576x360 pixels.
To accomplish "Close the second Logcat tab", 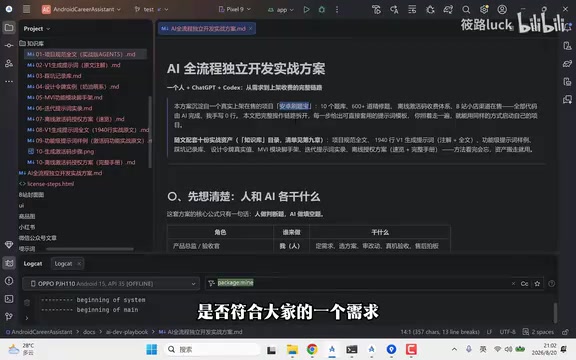I will click(79, 263).
